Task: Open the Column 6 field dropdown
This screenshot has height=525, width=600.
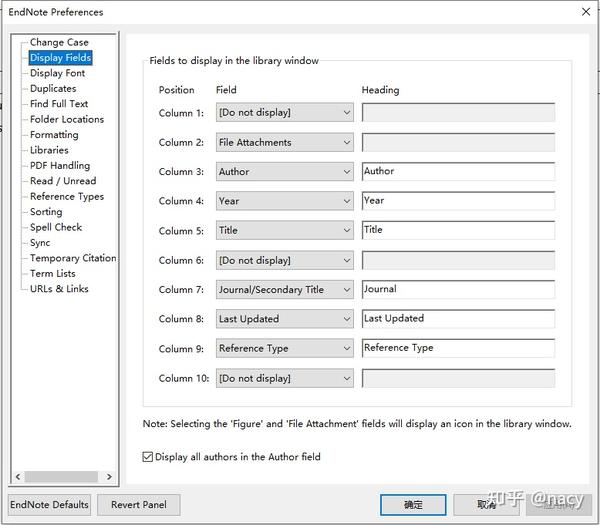Action: click(285, 261)
